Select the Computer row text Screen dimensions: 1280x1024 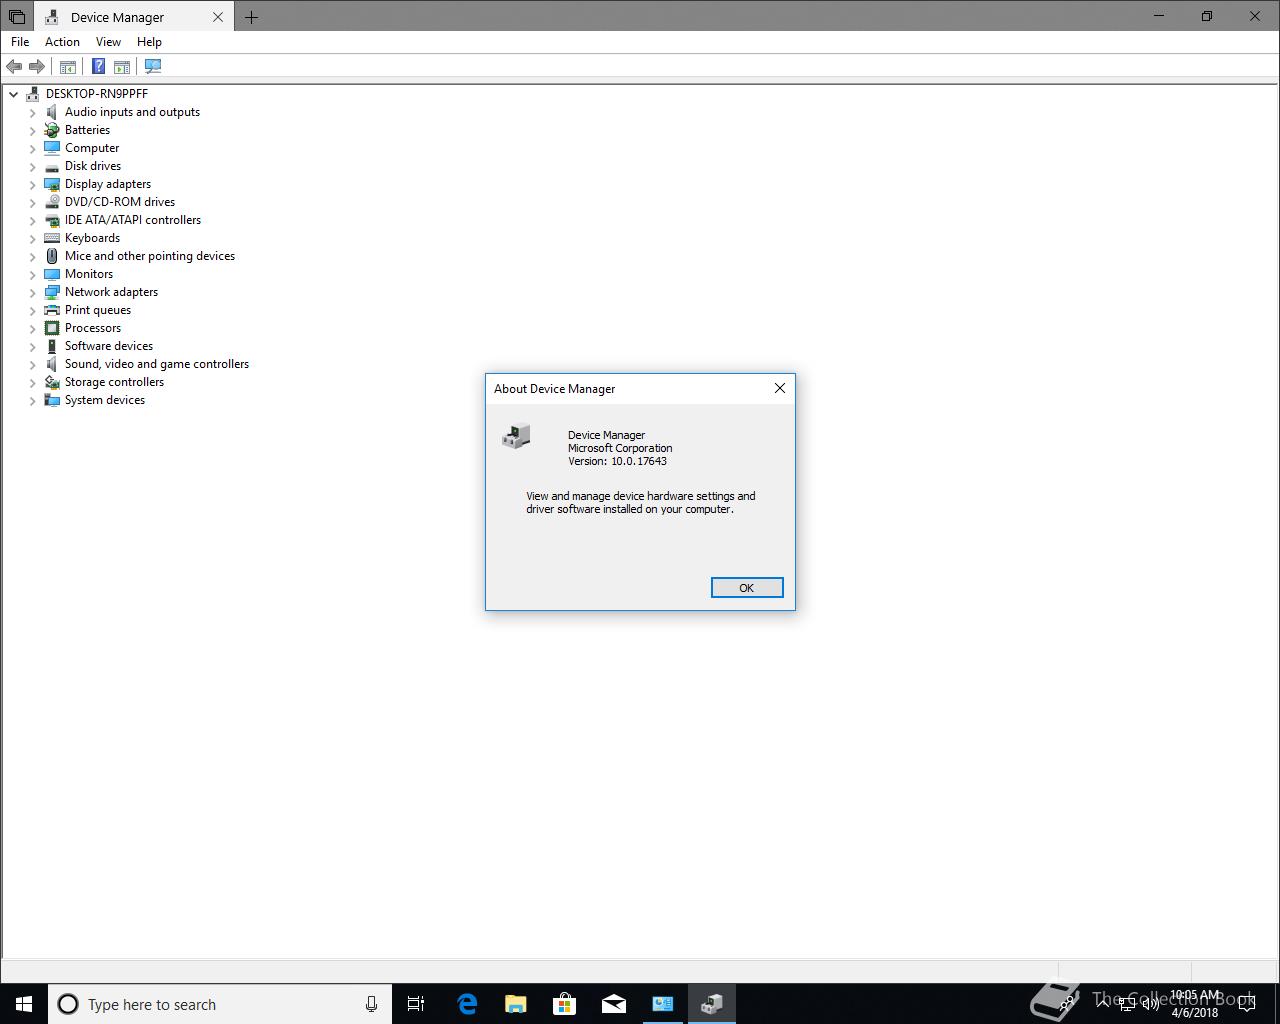[92, 148]
